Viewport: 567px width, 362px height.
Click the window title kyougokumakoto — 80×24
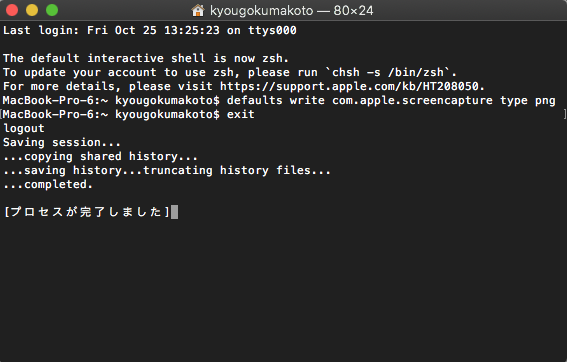click(291, 10)
